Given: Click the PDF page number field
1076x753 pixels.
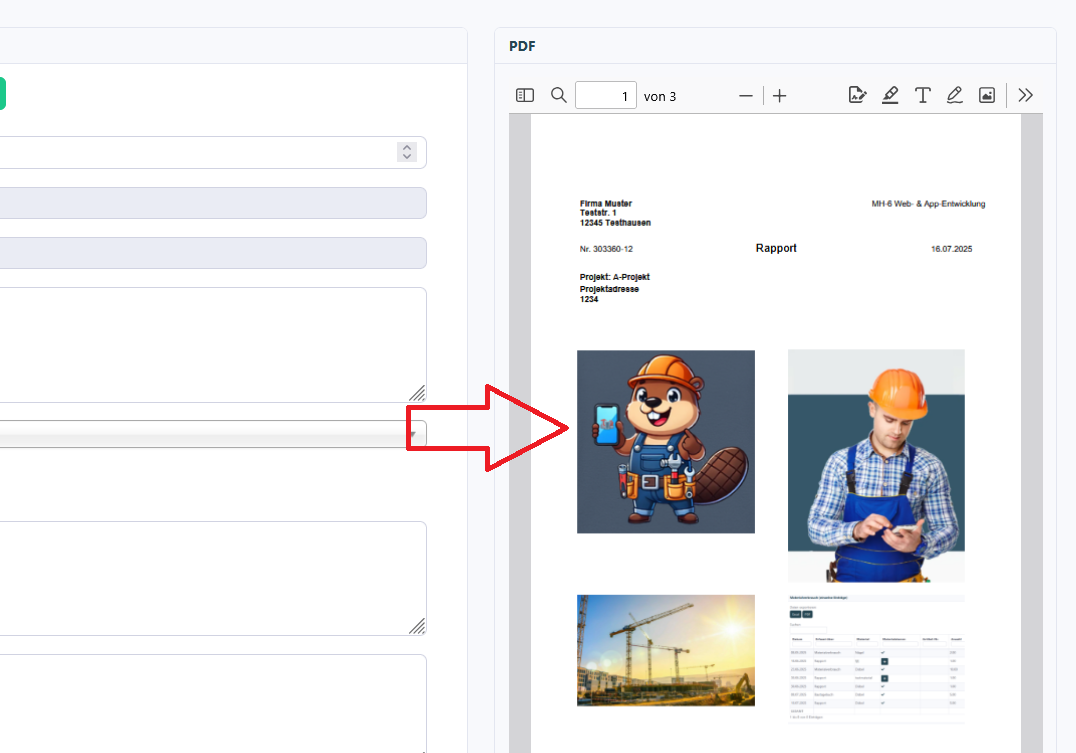Looking at the screenshot, I should [605, 95].
